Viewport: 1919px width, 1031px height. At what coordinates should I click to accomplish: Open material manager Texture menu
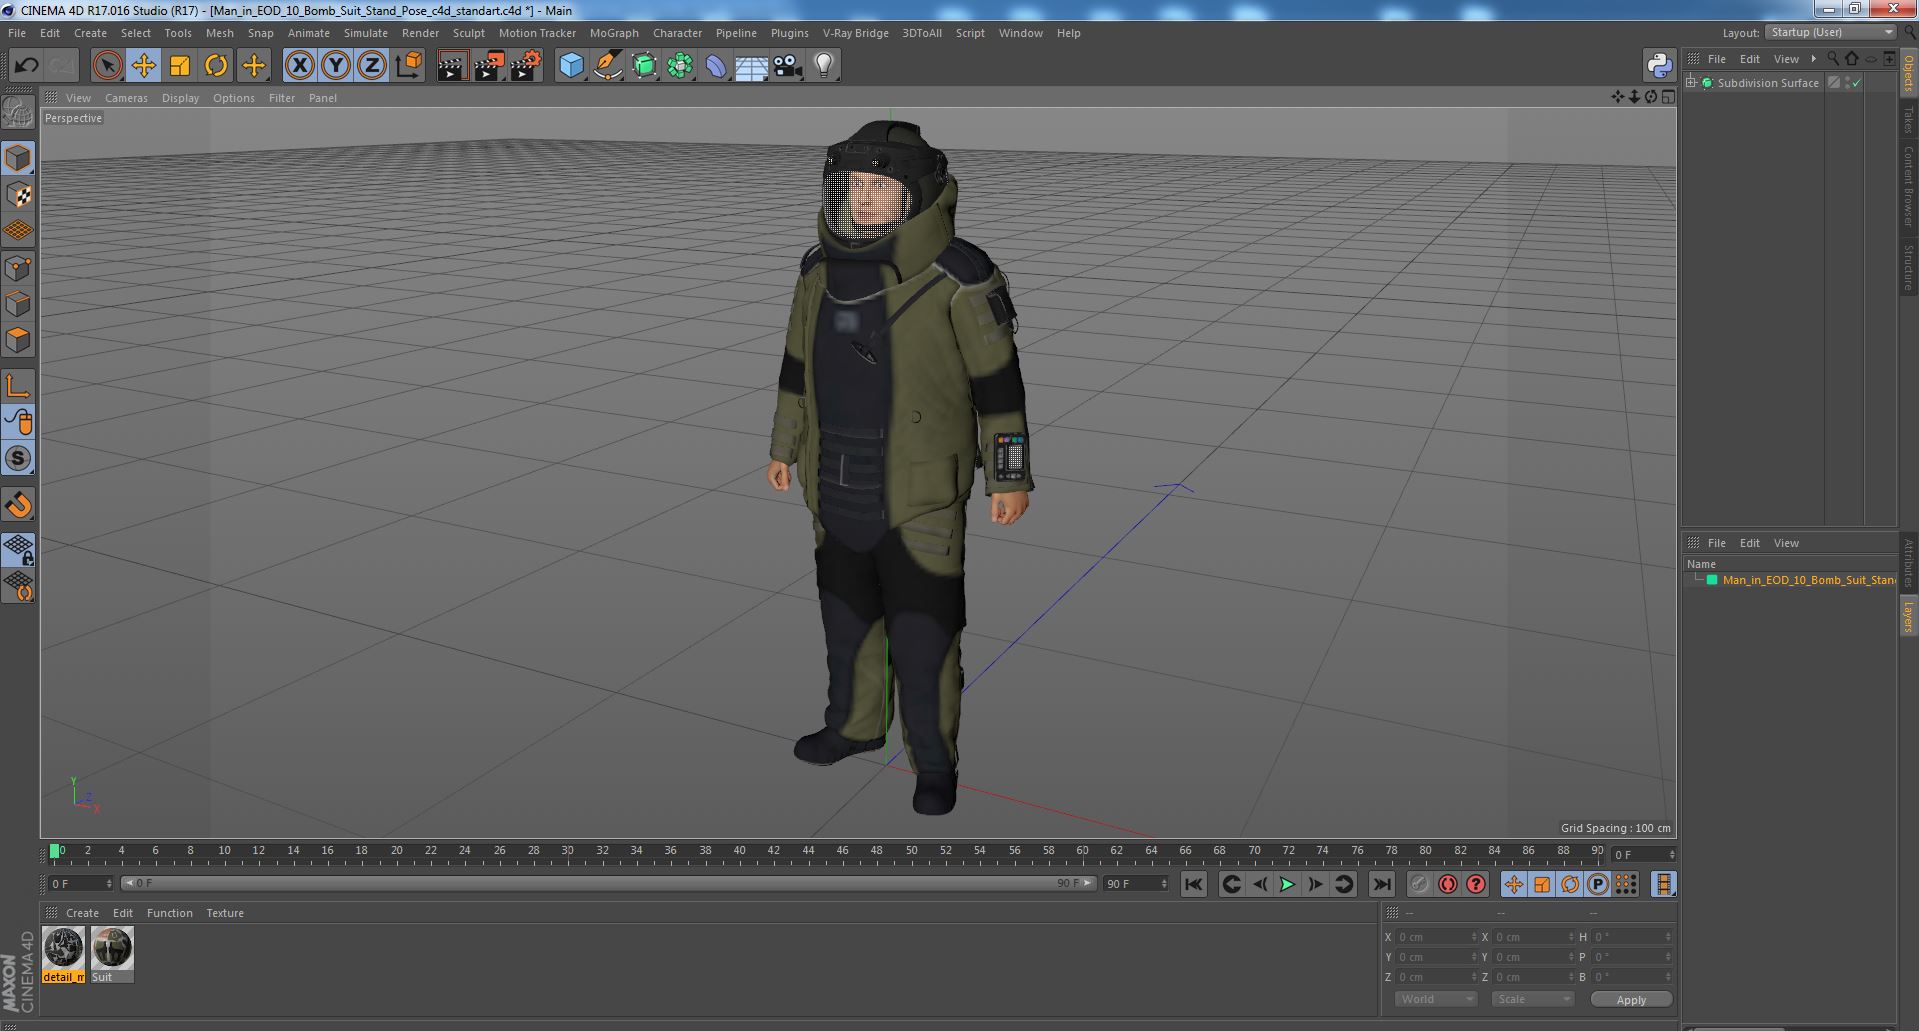(225, 913)
